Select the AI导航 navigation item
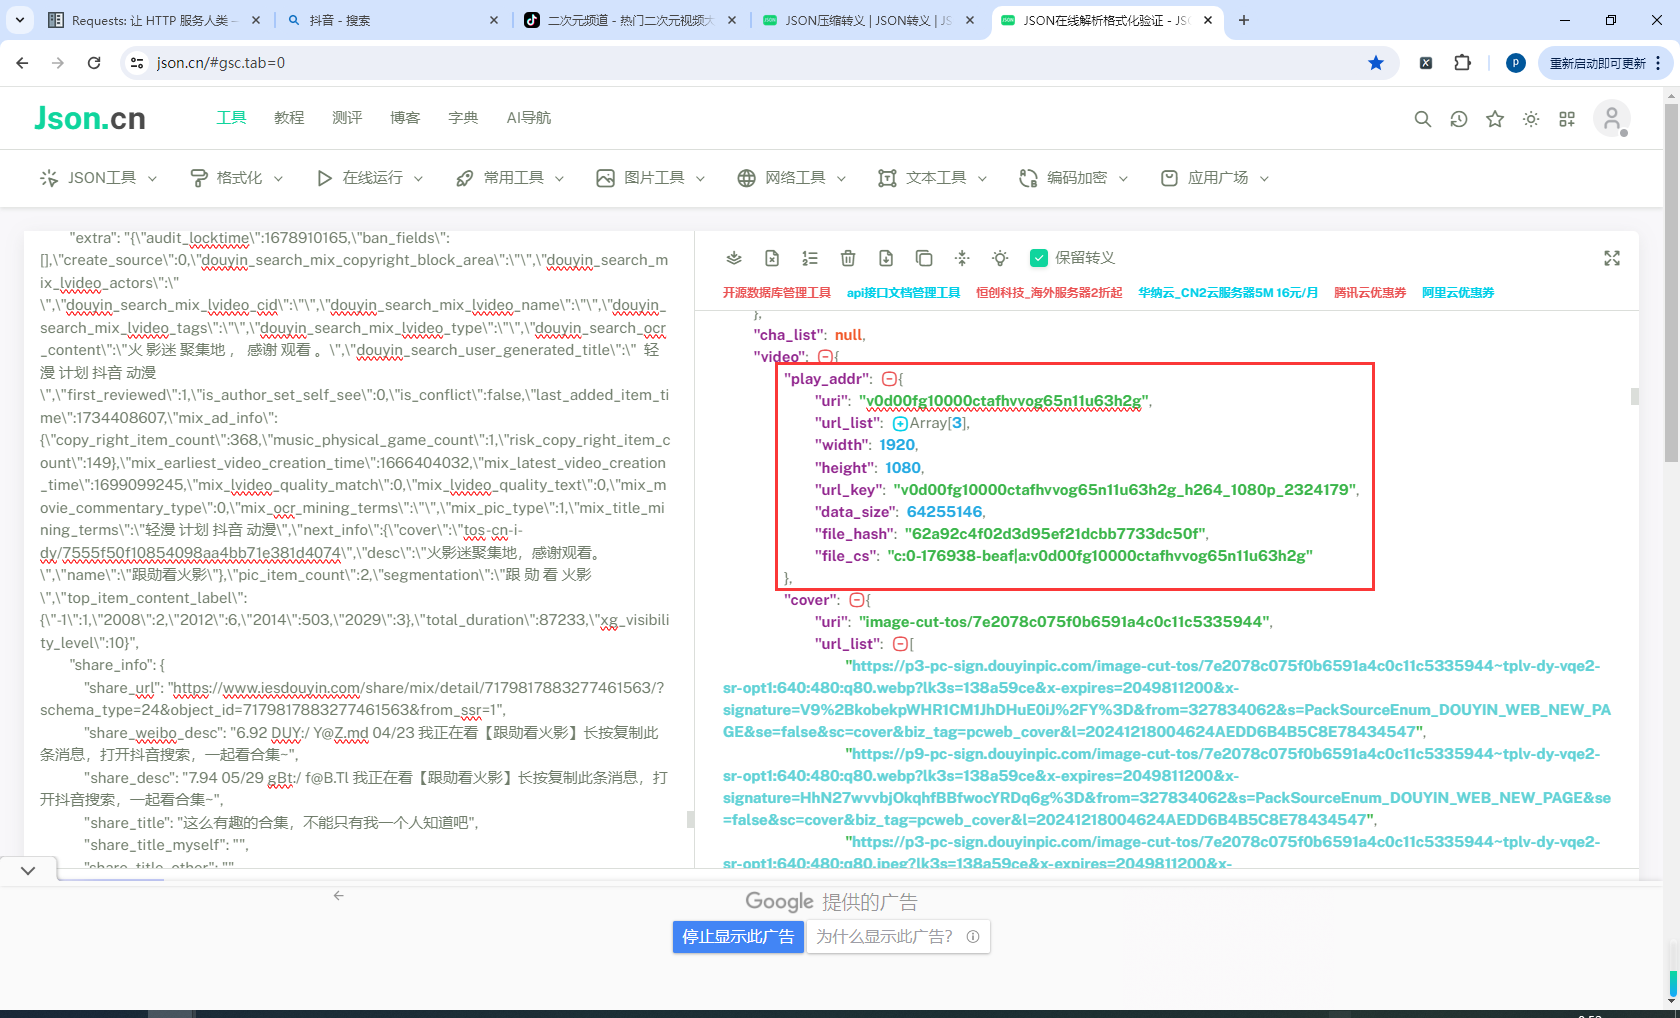Image resolution: width=1680 pixels, height=1018 pixels. pos(529,118)
